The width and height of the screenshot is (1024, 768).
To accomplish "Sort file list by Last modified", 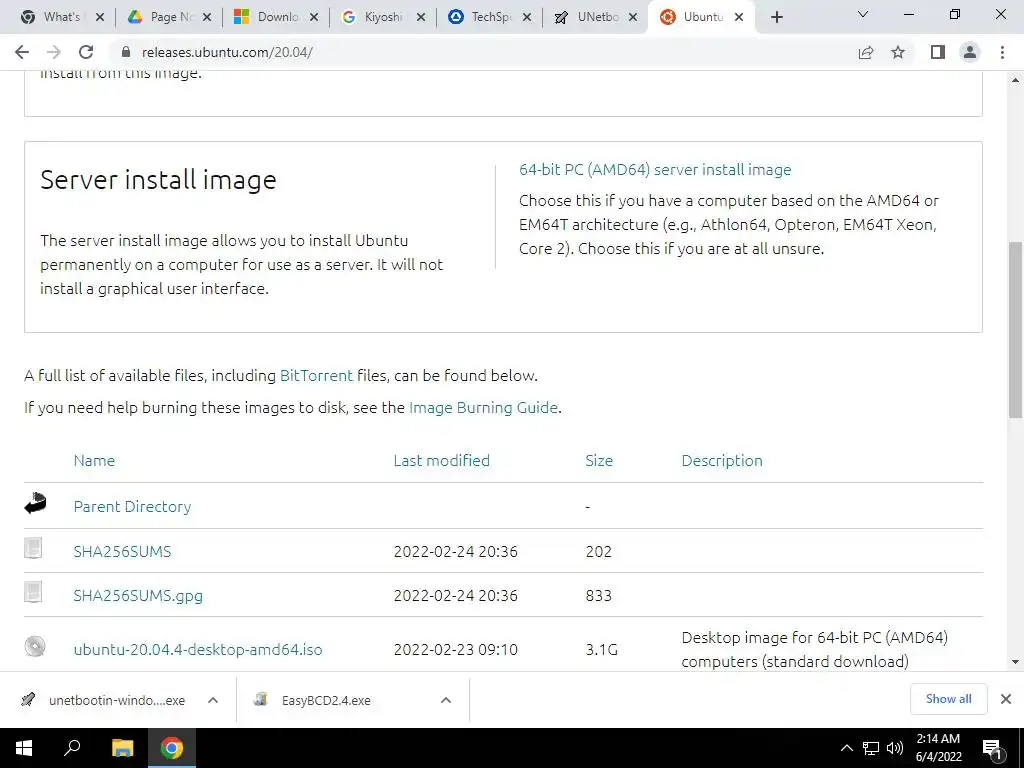I will click(441, 460).
